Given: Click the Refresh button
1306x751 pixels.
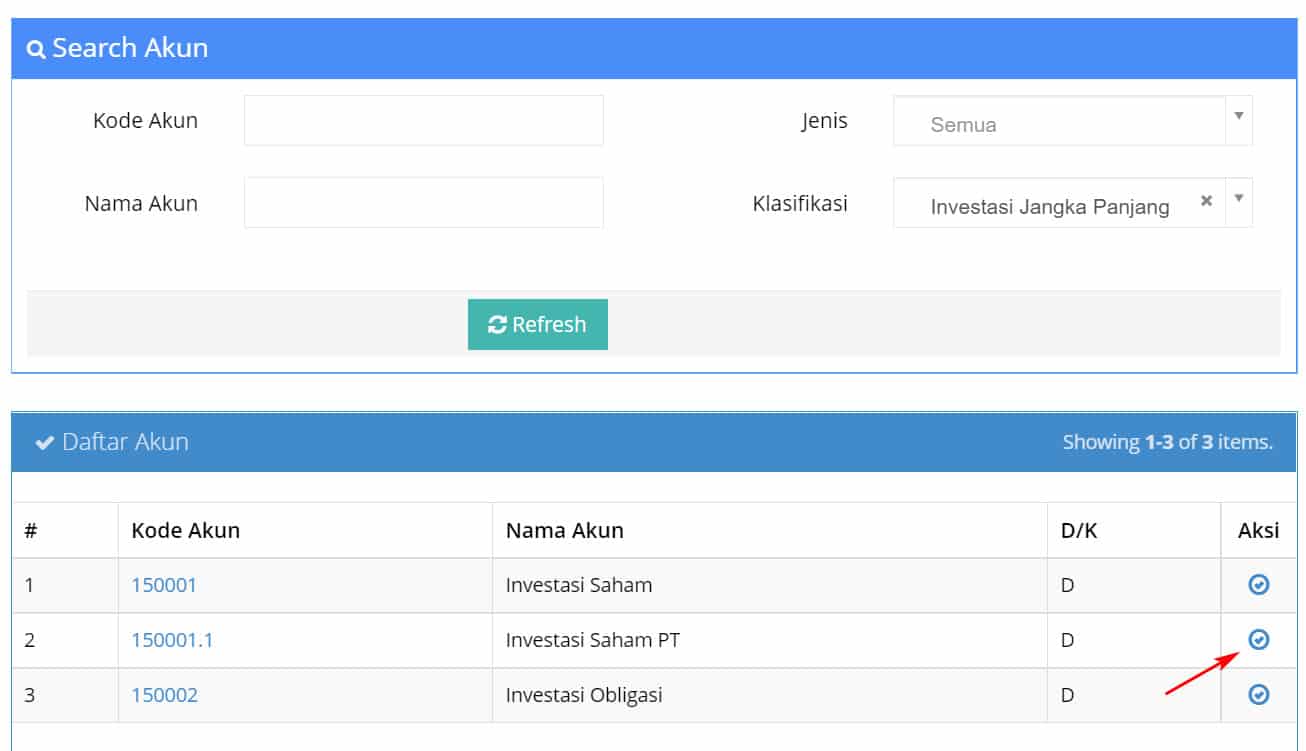Looking at the screenshot, I should [x=538, y=325].
